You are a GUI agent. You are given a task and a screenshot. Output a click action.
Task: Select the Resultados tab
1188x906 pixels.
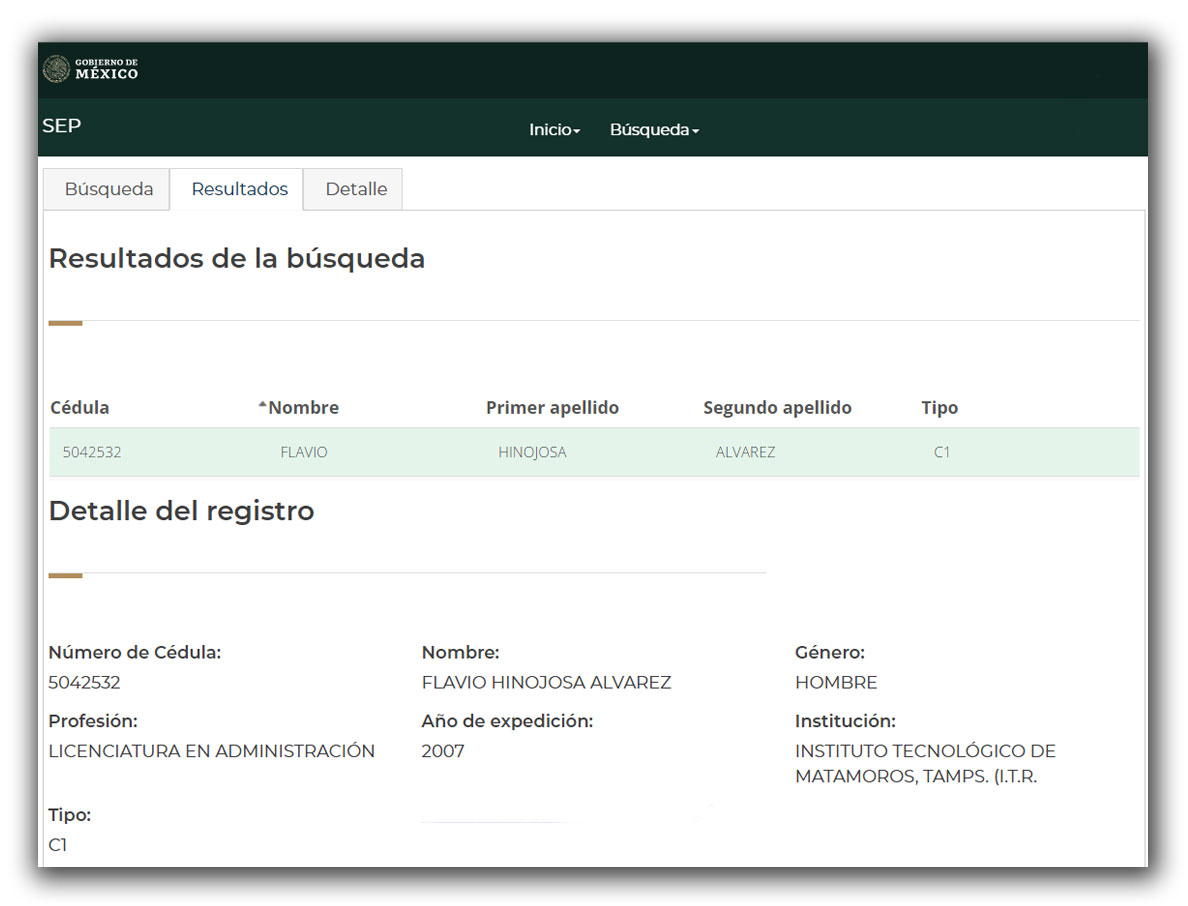tap(240, 189)
